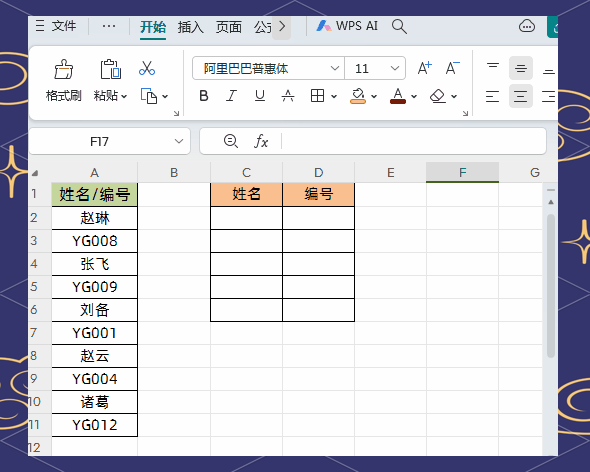
Task: Select the 格式刷 format painter
Action: (x=64, y=80)
